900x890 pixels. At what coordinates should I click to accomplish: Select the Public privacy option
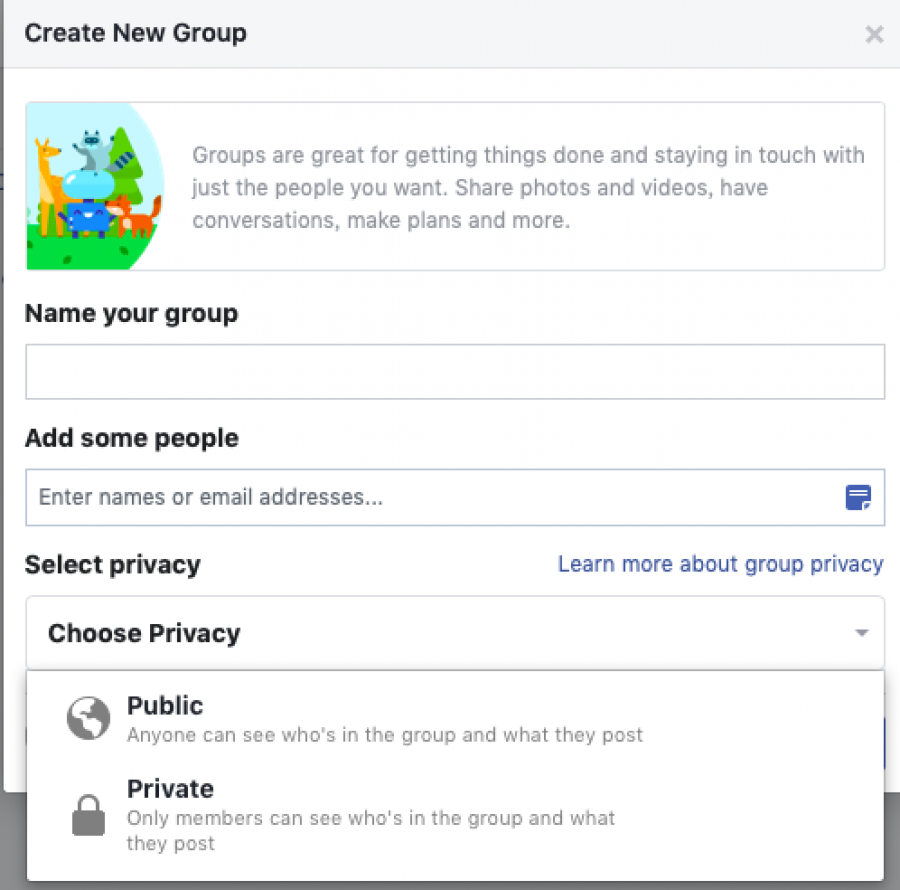(x=455, y=718)
